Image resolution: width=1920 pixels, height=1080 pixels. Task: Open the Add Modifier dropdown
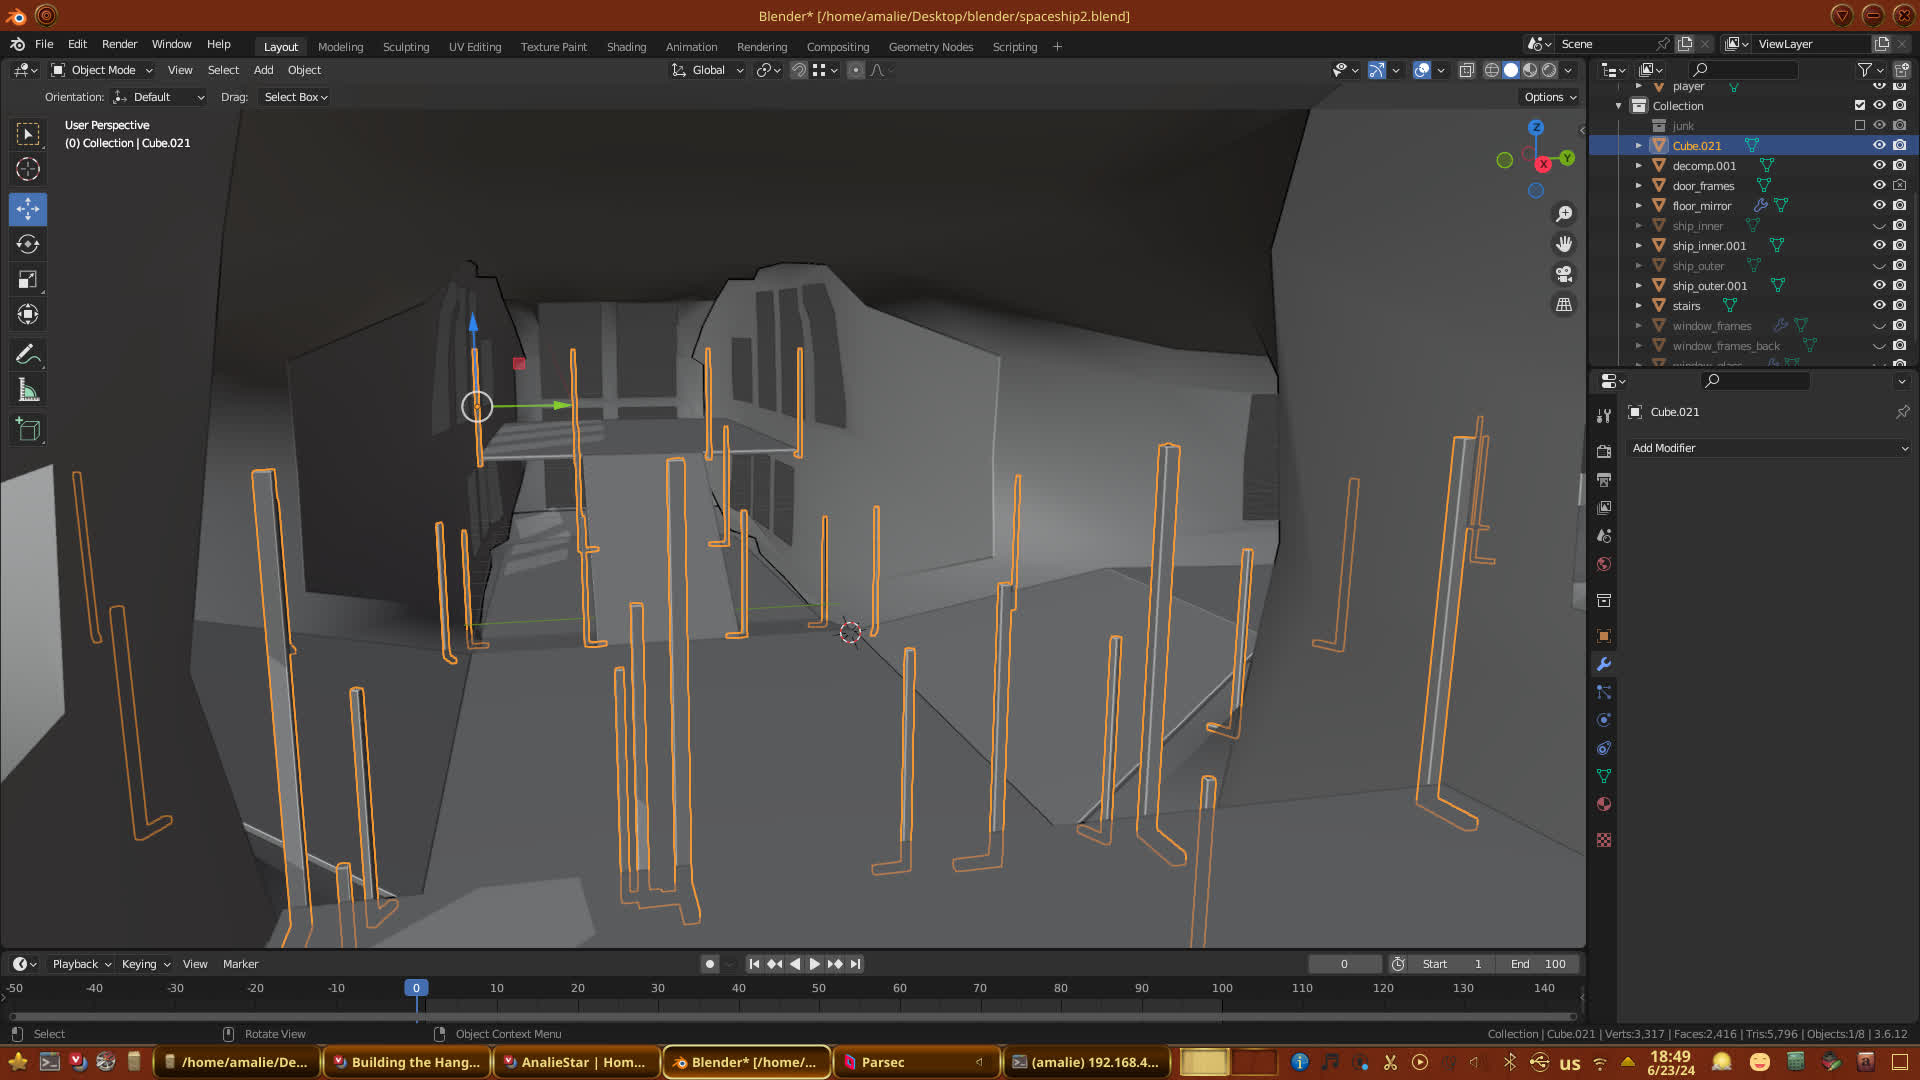click(x=1769, y=448)
